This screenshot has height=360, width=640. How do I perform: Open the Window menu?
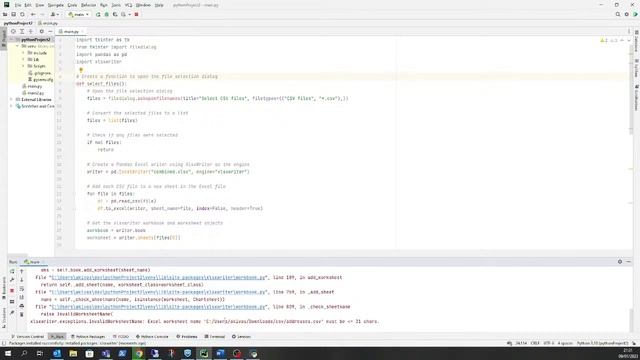(x=143, y=5)
